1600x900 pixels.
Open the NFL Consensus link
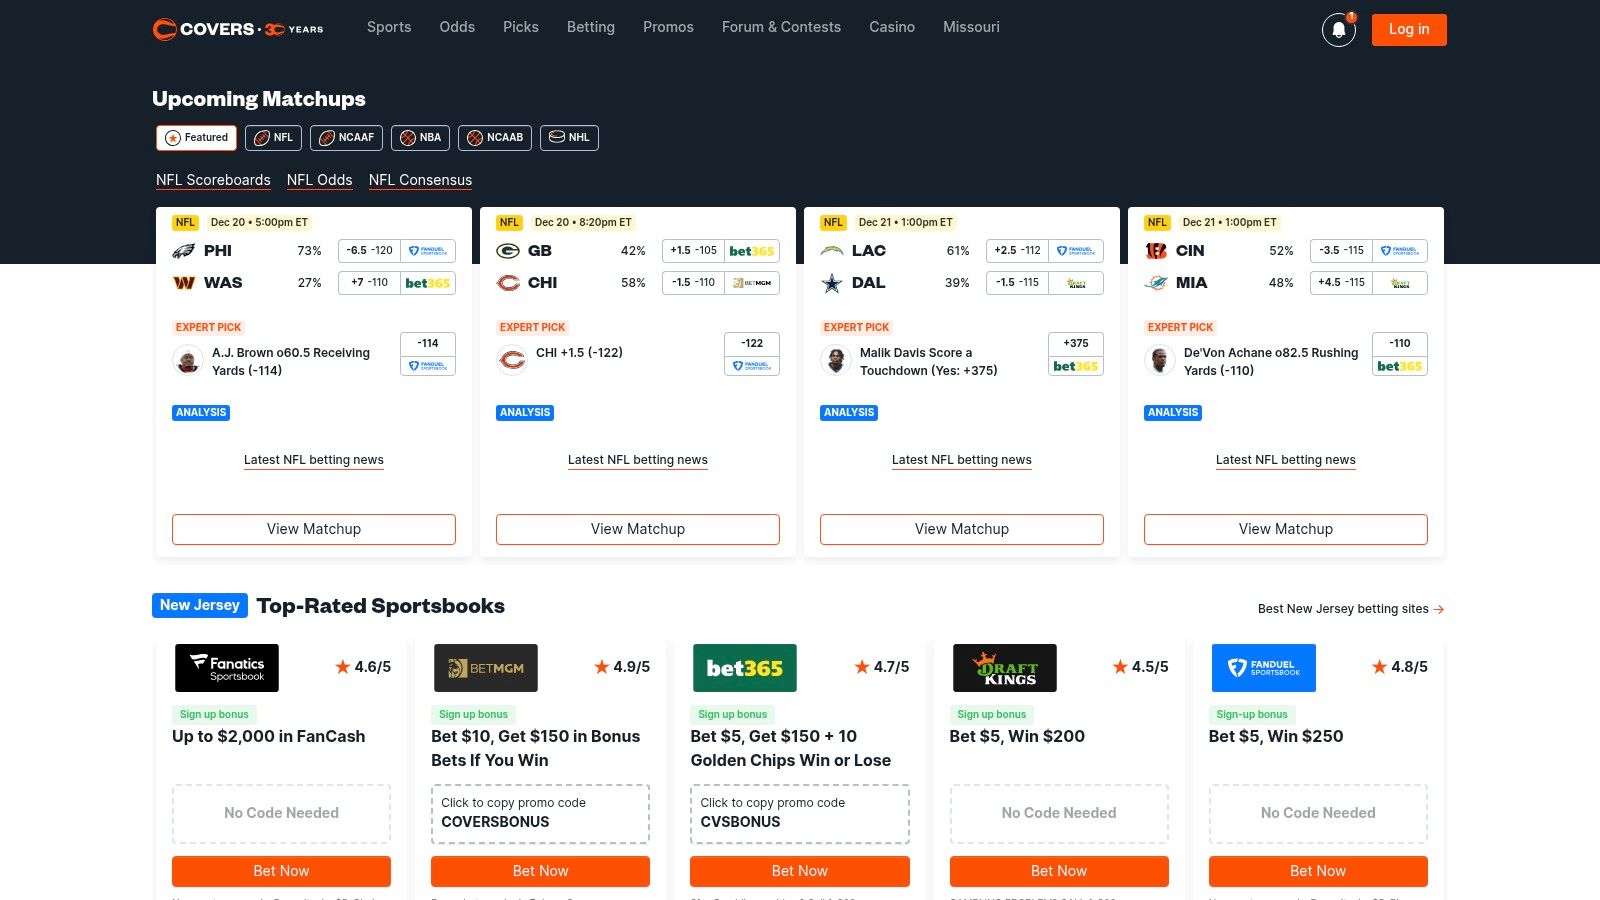pyautogui.click(x=420, y=180)
